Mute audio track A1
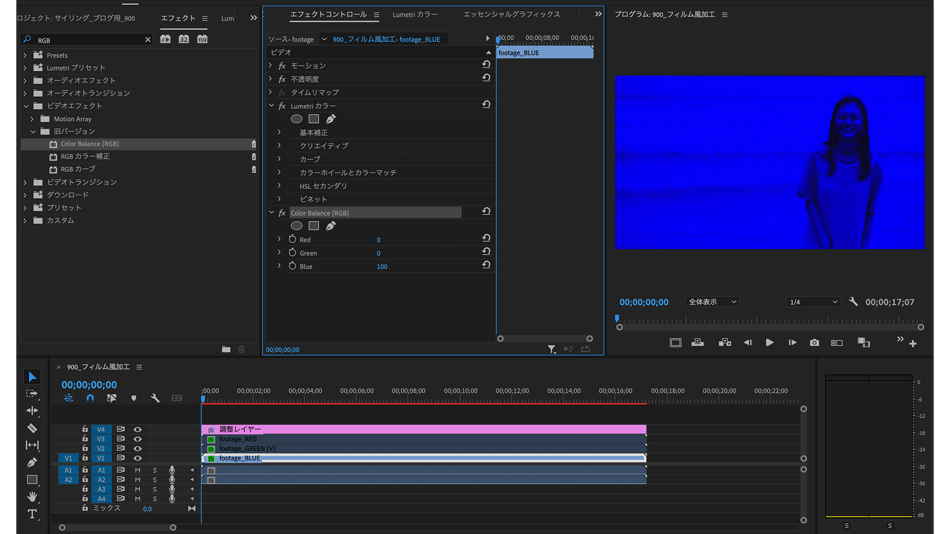The image size is (950, 534). (138, 470)
